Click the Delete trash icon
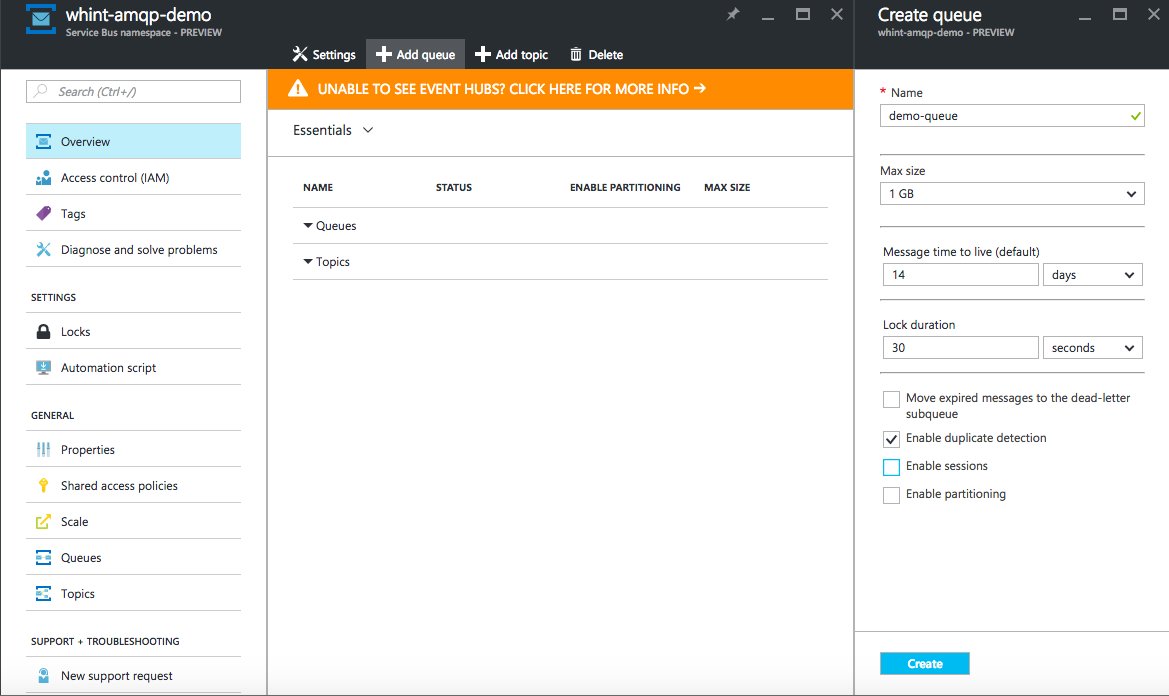 575,54
